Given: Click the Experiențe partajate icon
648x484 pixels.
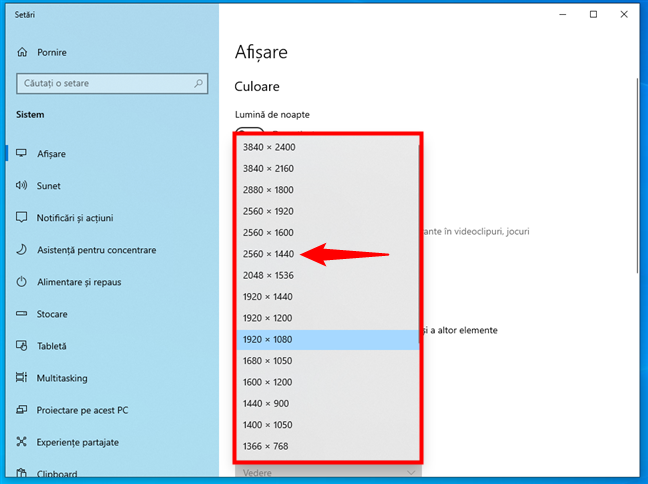Looking at the screenshot, I should (x=21, y=442).
